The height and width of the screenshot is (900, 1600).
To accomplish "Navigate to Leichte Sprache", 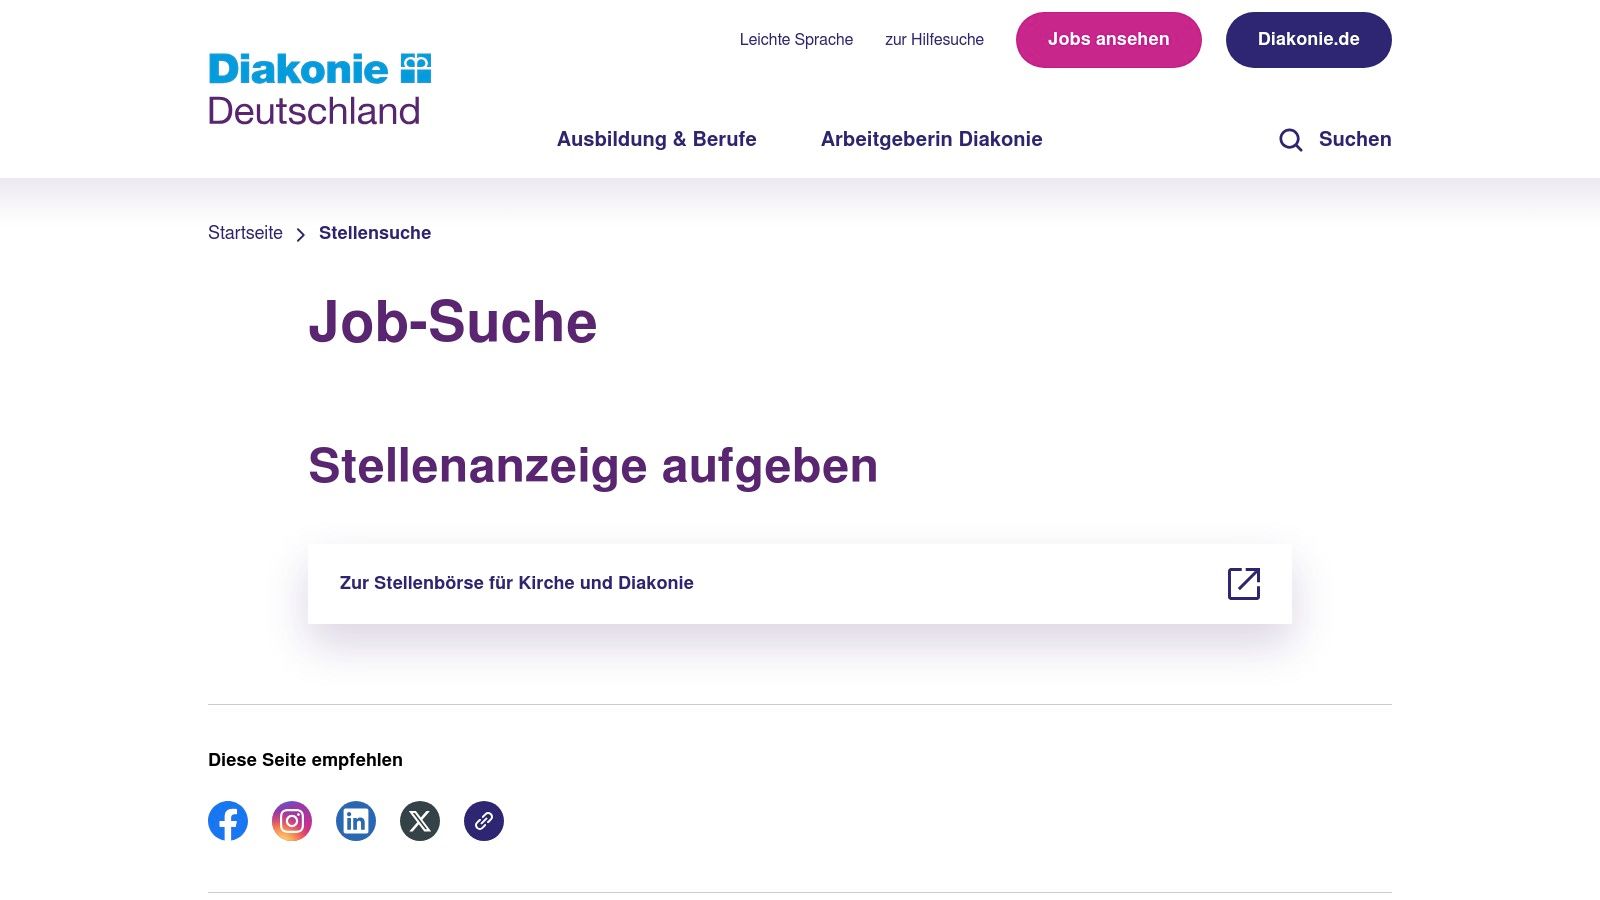I will point(795,40).
